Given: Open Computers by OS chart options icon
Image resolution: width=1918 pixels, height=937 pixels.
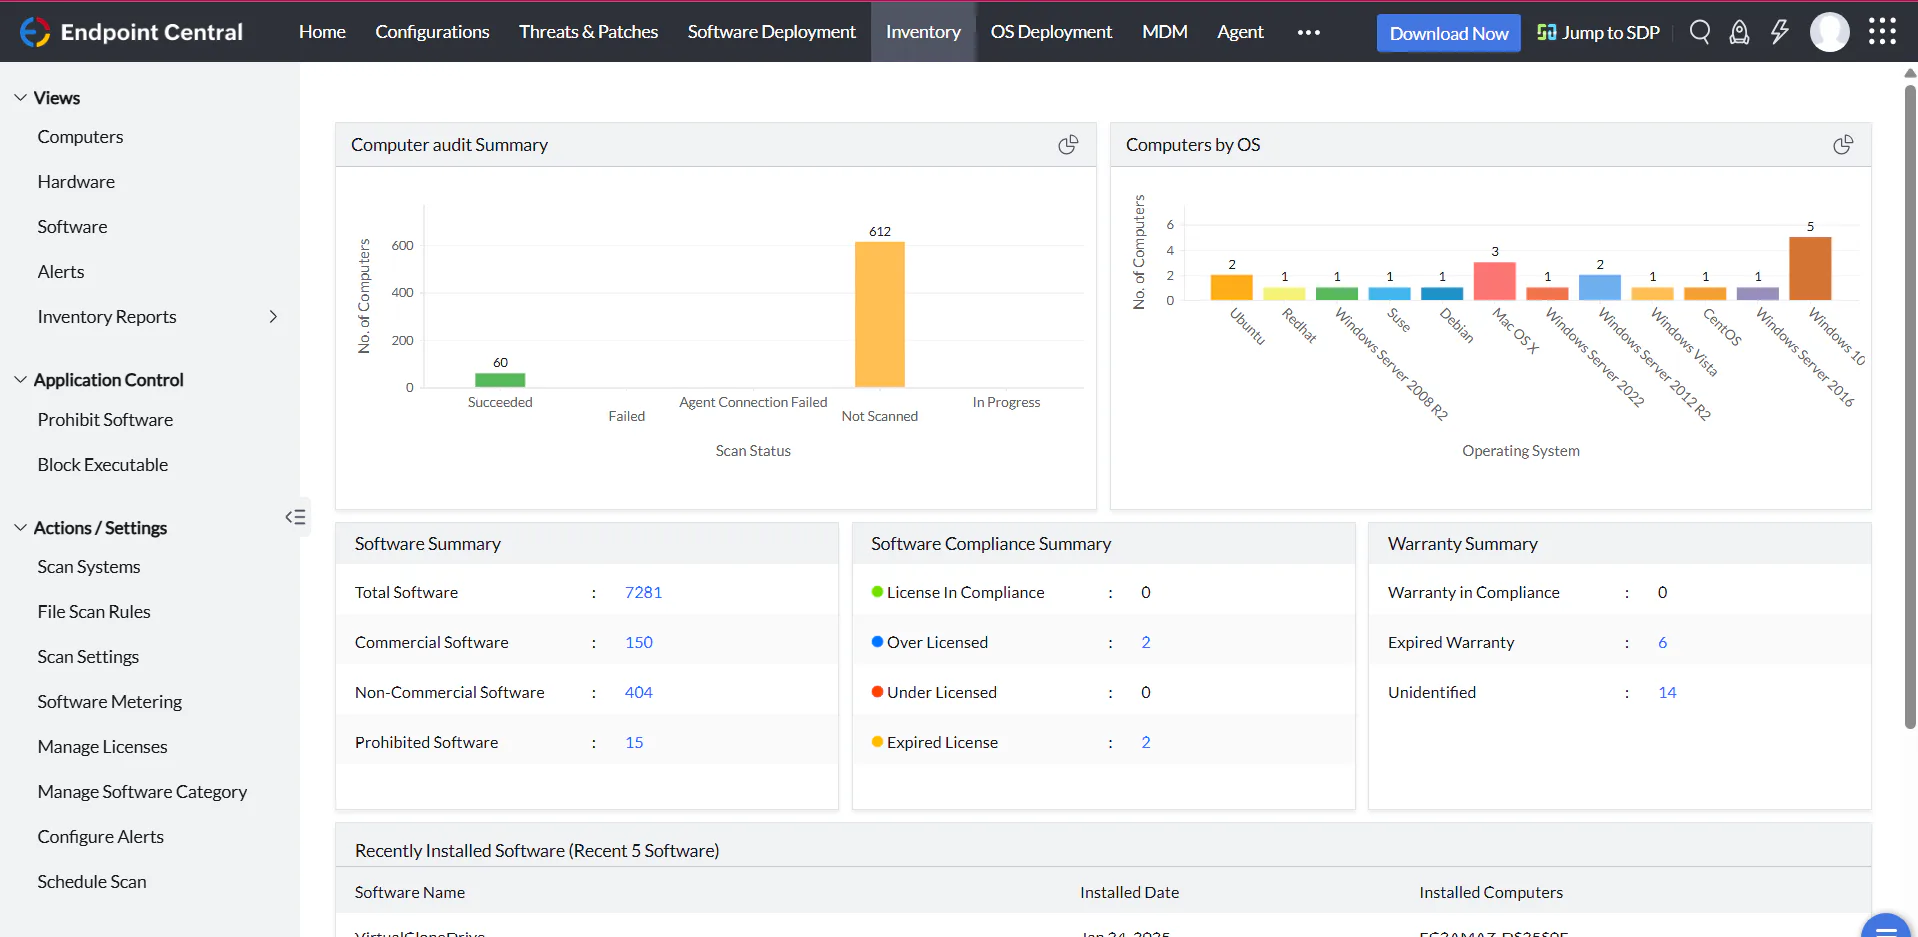Looking at the screenshot, I should click(1843, 145).
